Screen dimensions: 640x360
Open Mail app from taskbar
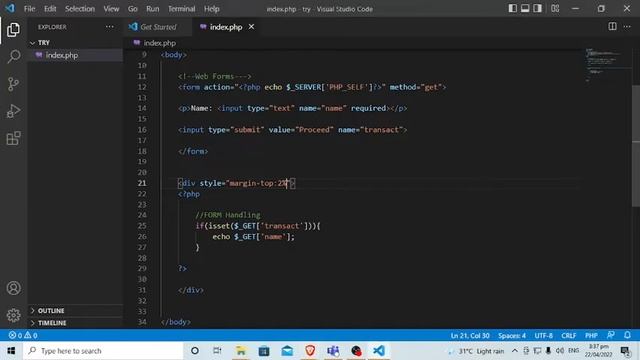point(287,351)
